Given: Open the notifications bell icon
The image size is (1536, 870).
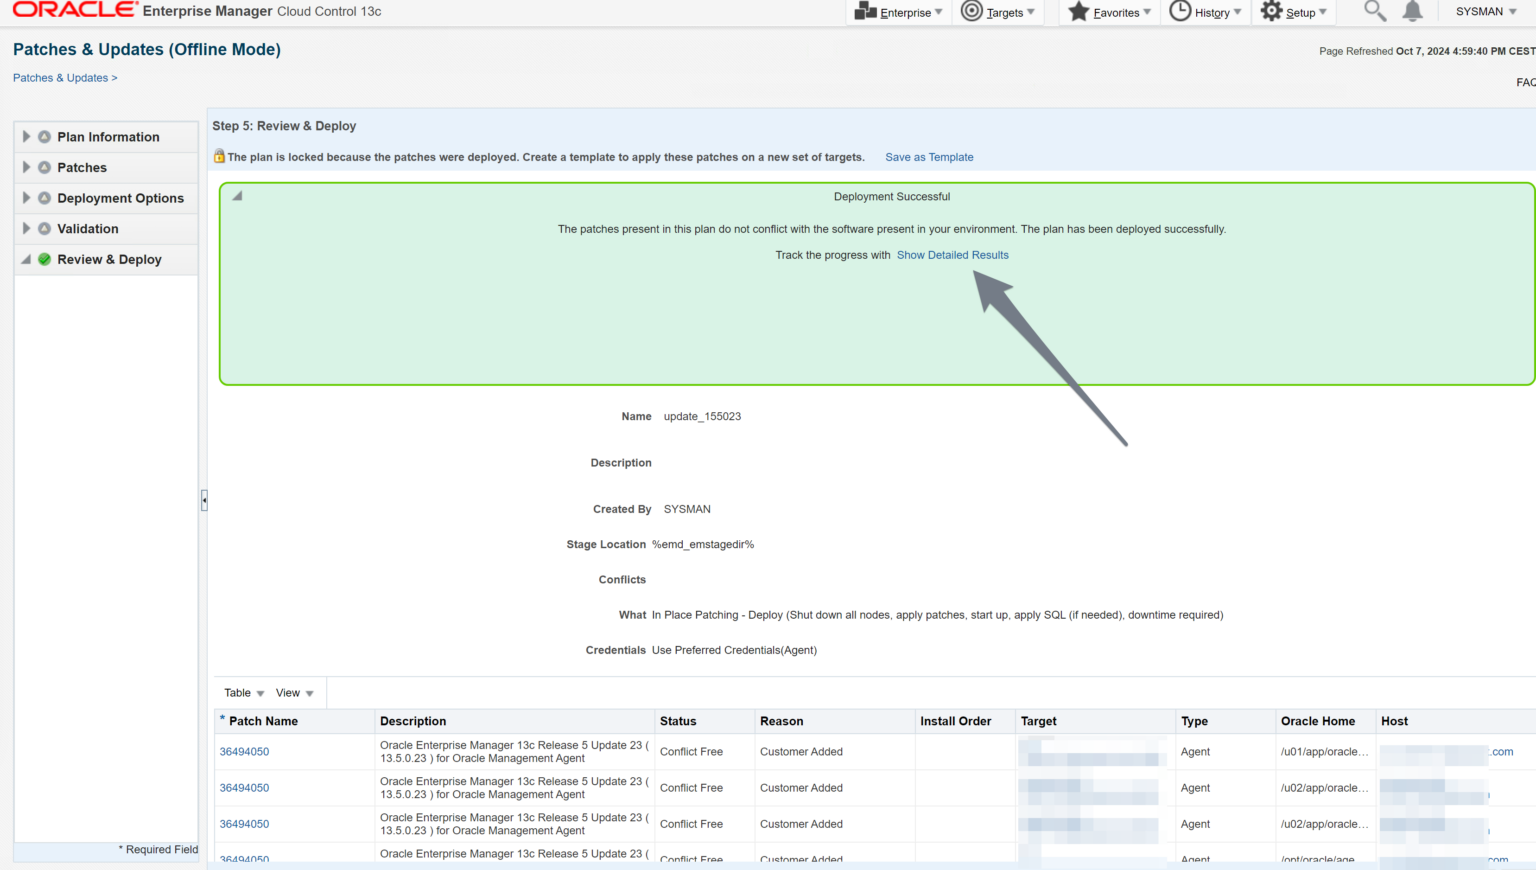Looking at the screenshot, I should pos(1412,11).
